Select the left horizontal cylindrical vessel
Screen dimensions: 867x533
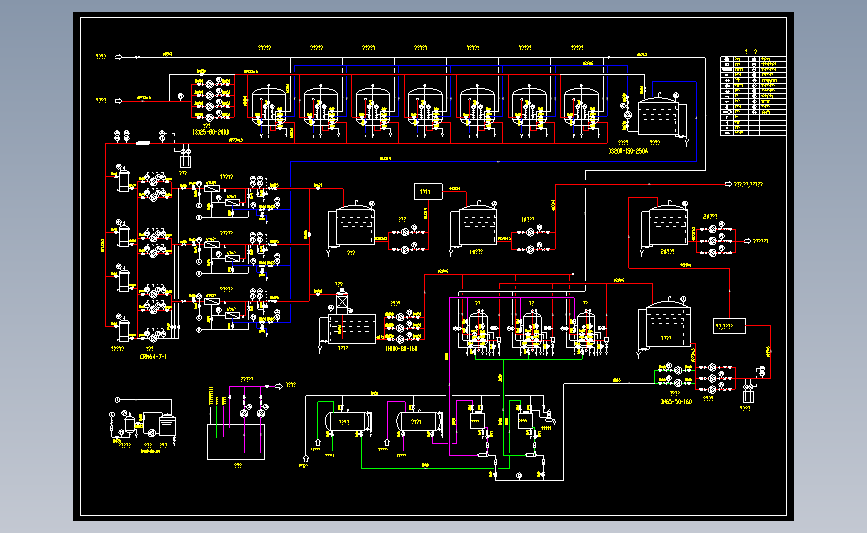tap(348, 422)
